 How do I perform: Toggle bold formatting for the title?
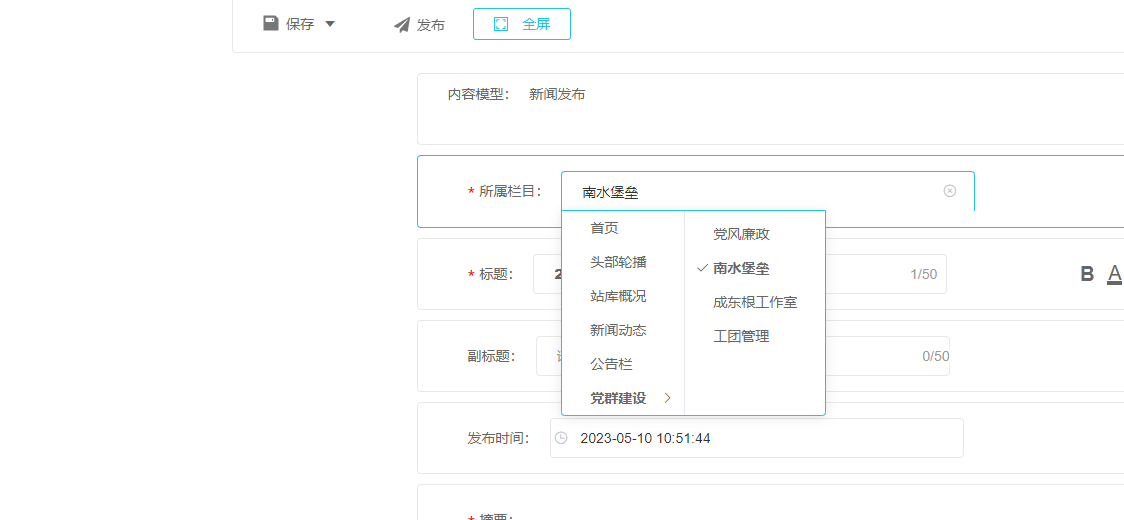click(x=1087, y=274)
